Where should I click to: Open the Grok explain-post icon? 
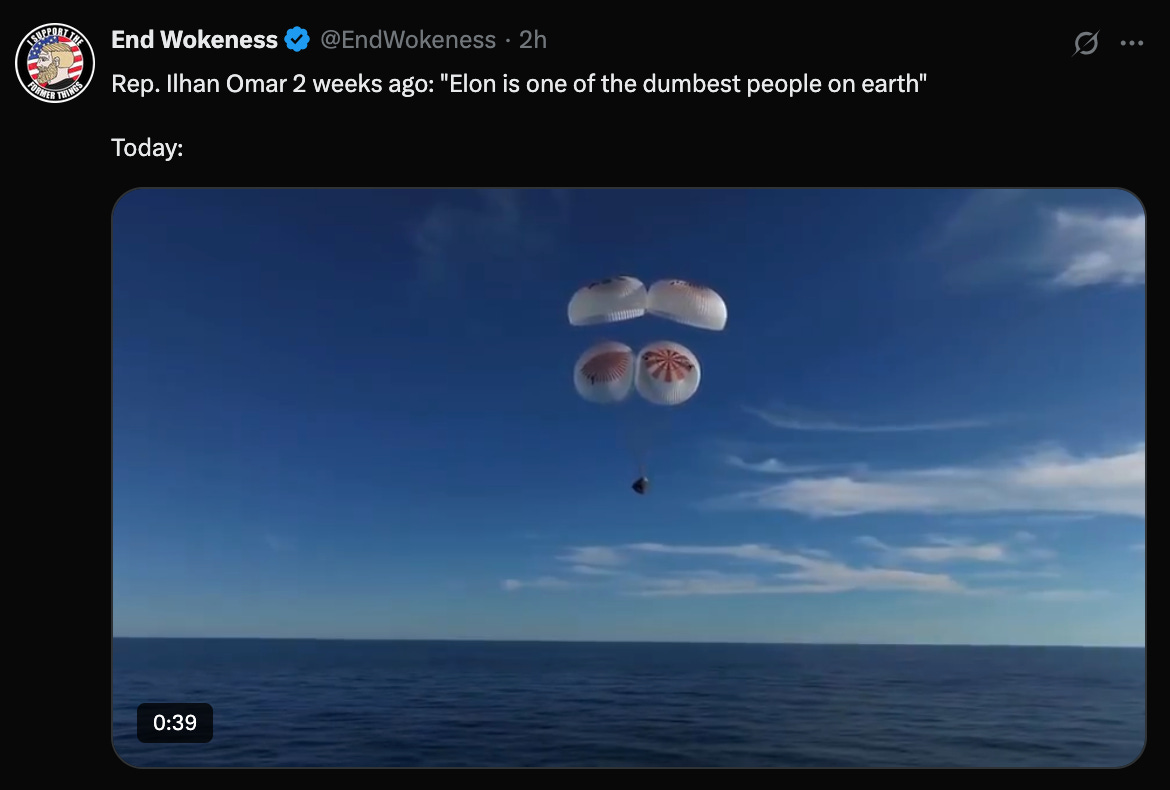tap(1086, 43)
